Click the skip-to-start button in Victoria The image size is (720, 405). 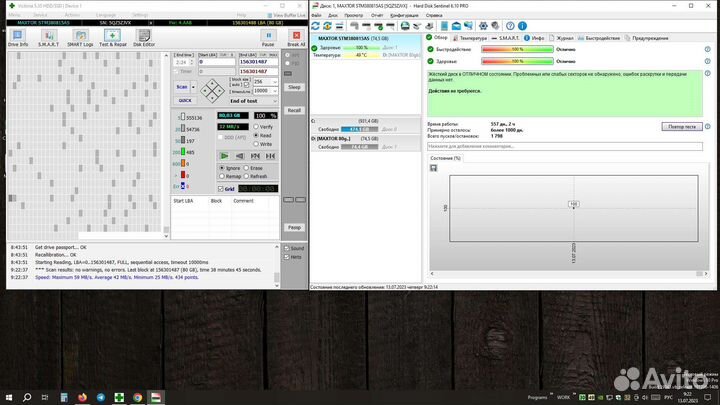click(x=255, y=156)
